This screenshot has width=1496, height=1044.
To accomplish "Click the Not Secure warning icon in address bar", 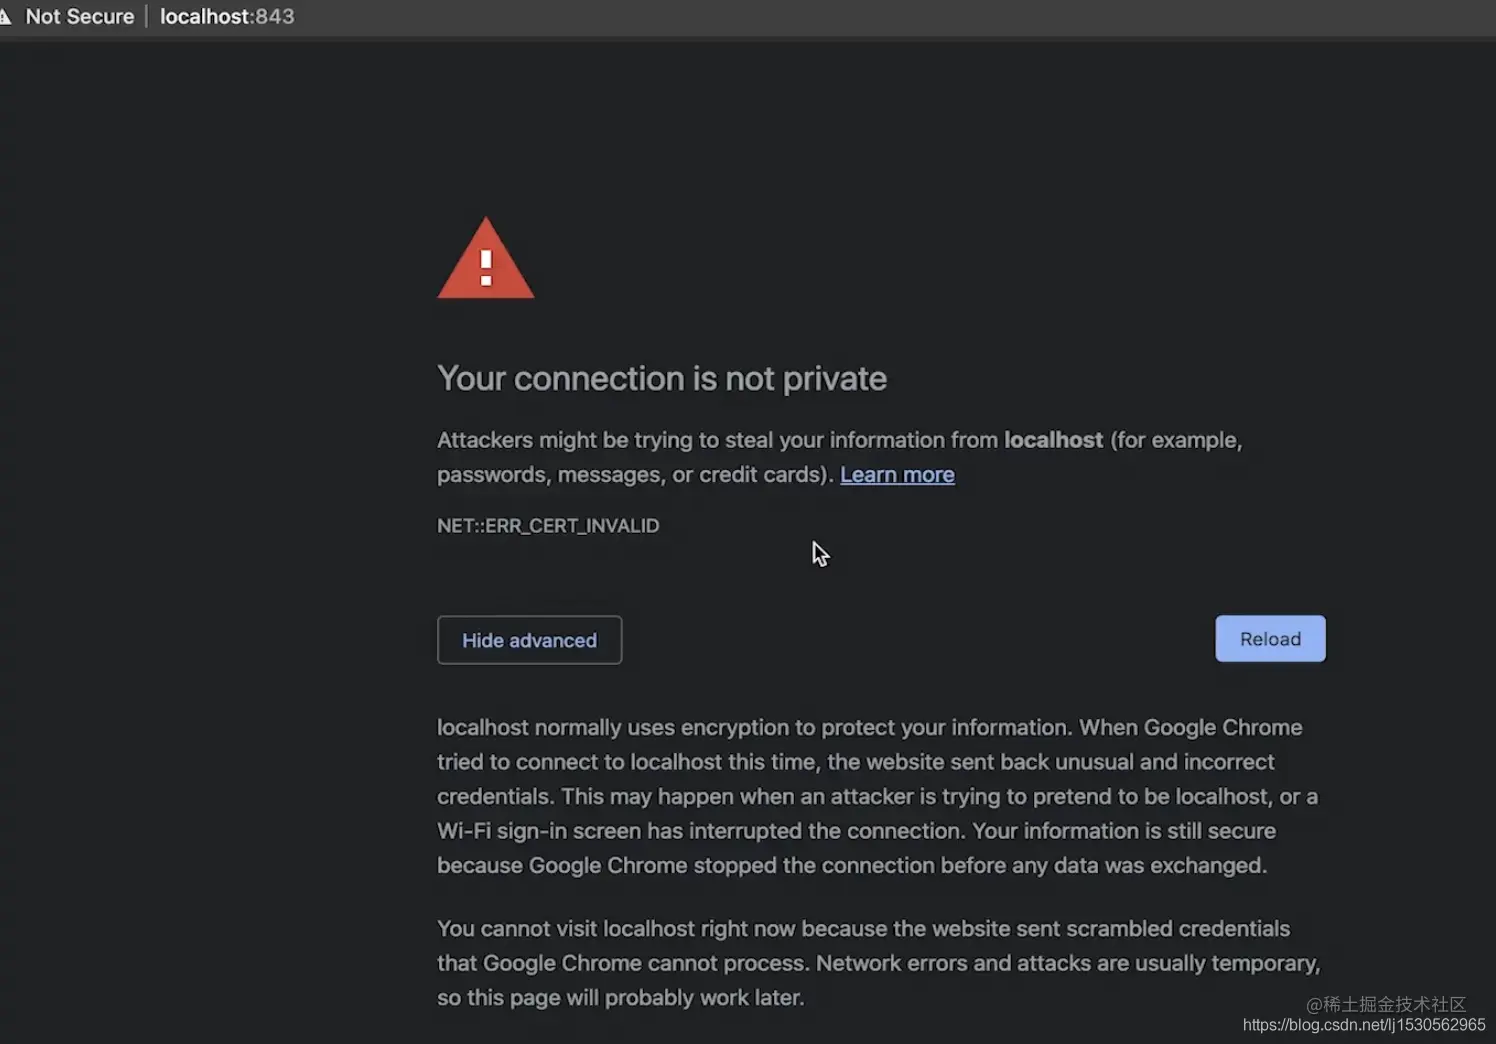I will pyautogui.click(x=5, y=17).
